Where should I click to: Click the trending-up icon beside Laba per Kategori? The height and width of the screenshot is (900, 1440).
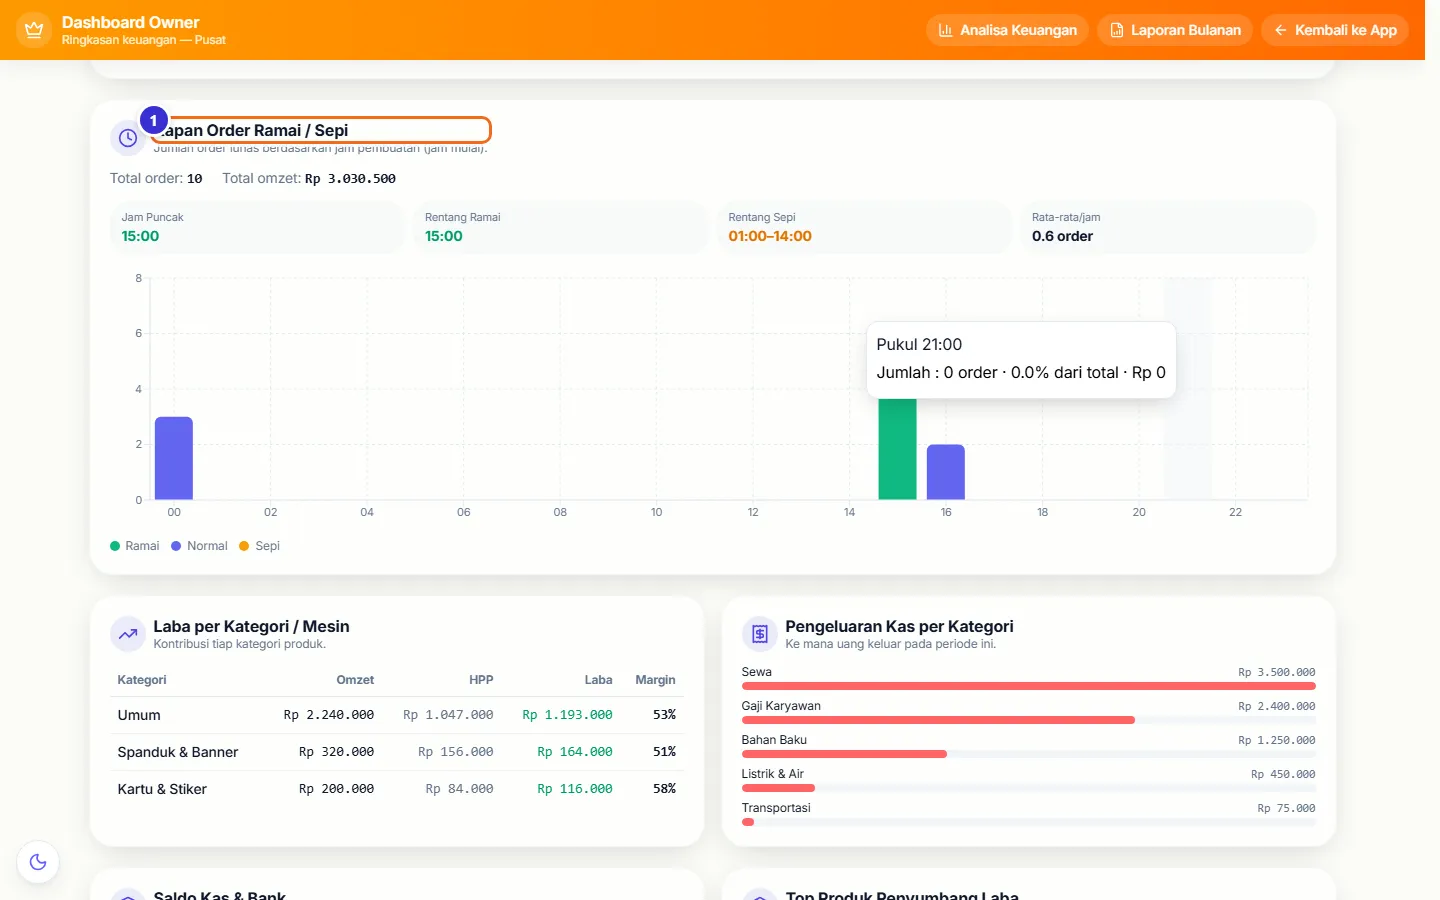pyautogui.click(x=128, y=634)
